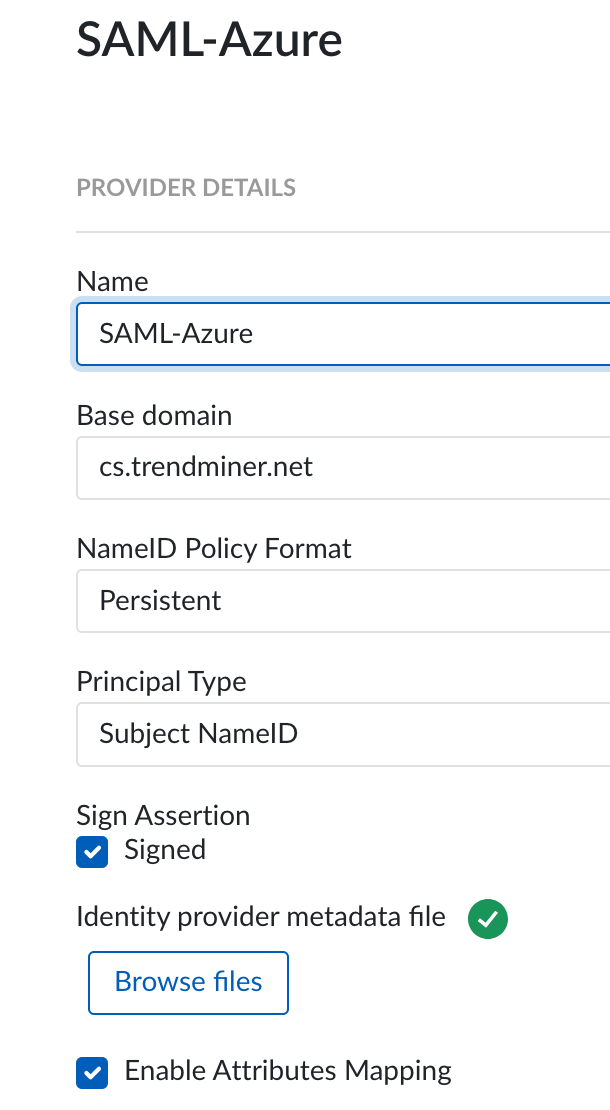Click the green metadata verified checkmark icon
Viewport: 610px width, 1110px height.
[x=487, y=918]
